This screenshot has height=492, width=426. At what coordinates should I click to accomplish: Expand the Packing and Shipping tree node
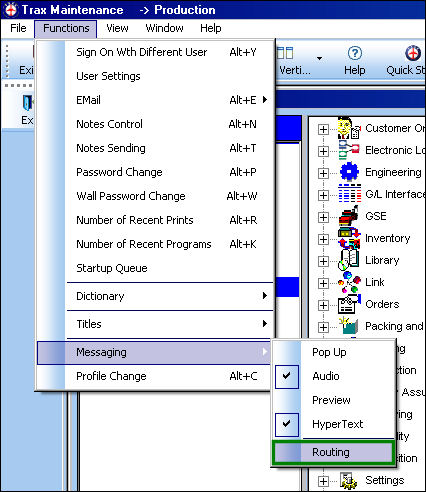[323, 327]
